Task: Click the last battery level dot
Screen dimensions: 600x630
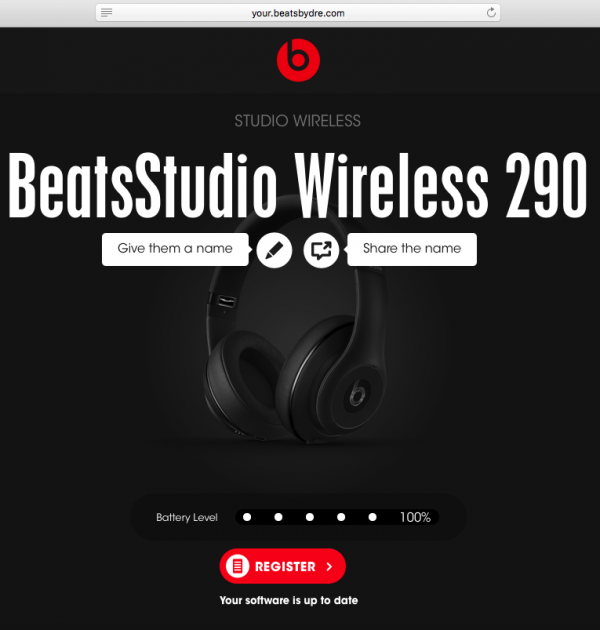Action: [373, 517]
